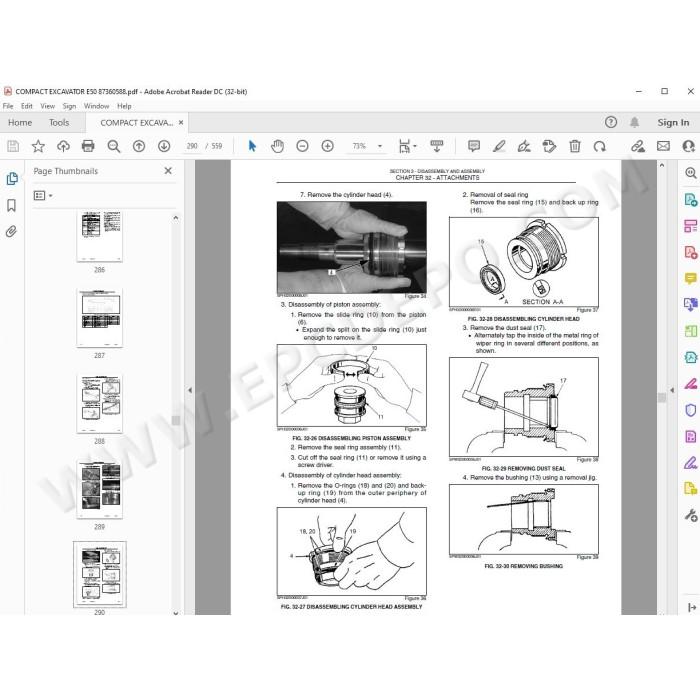Print the document
This screenshot has width=700, height=700.
(x=88, y=146)
